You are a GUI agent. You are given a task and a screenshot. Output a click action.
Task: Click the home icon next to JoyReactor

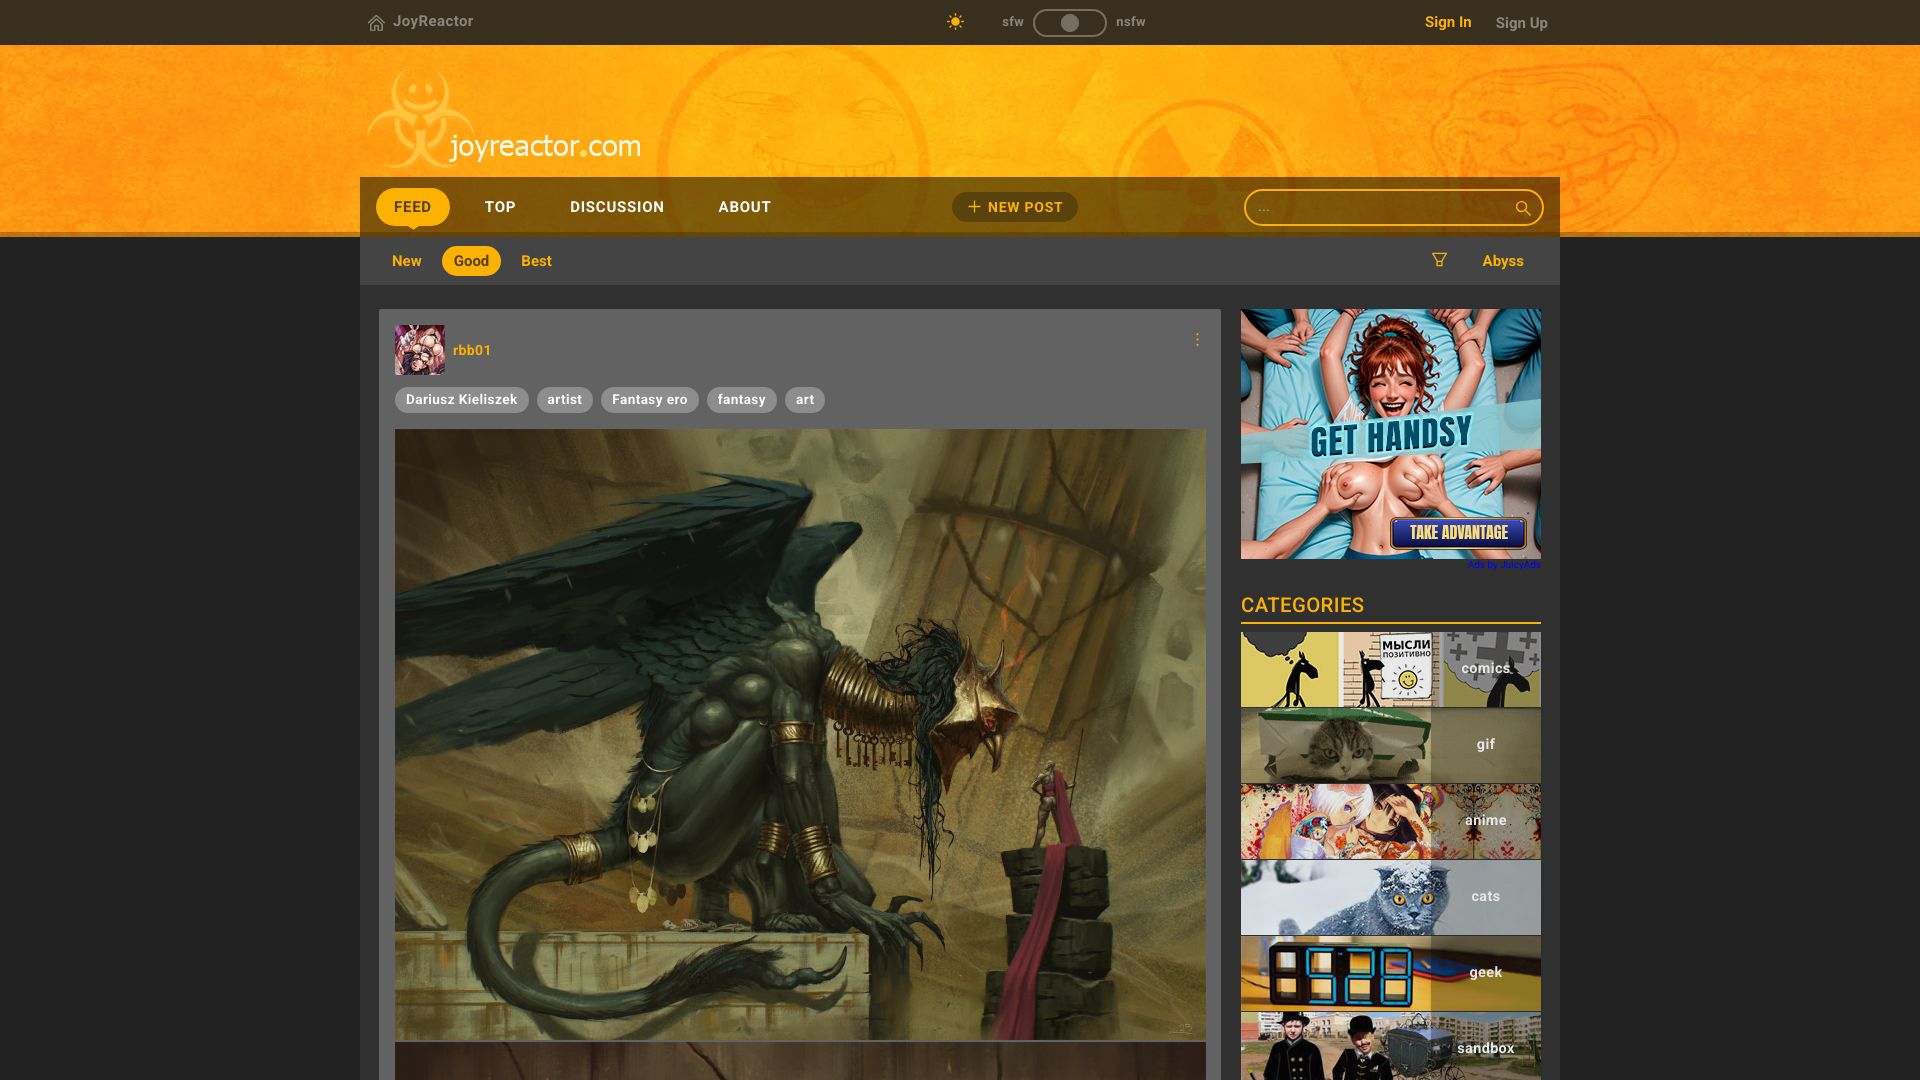376,23
